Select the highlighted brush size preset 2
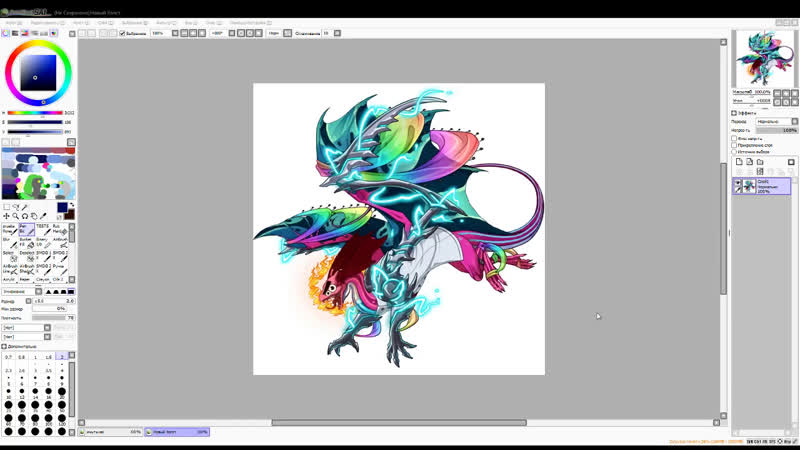This screenshot has width=800, height=450. 62,357
